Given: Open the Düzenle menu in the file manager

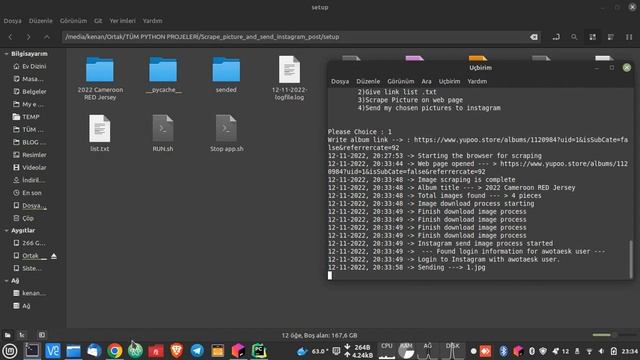Looking at the screenshot, I should coord(40,21).
